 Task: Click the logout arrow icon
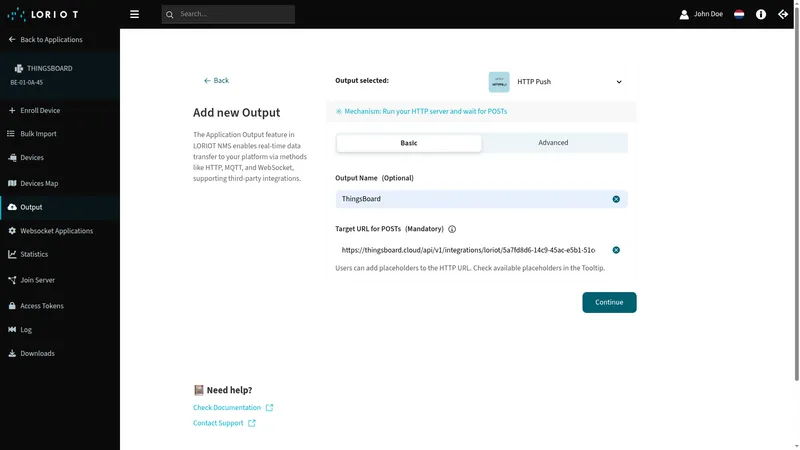pos(783,14)
